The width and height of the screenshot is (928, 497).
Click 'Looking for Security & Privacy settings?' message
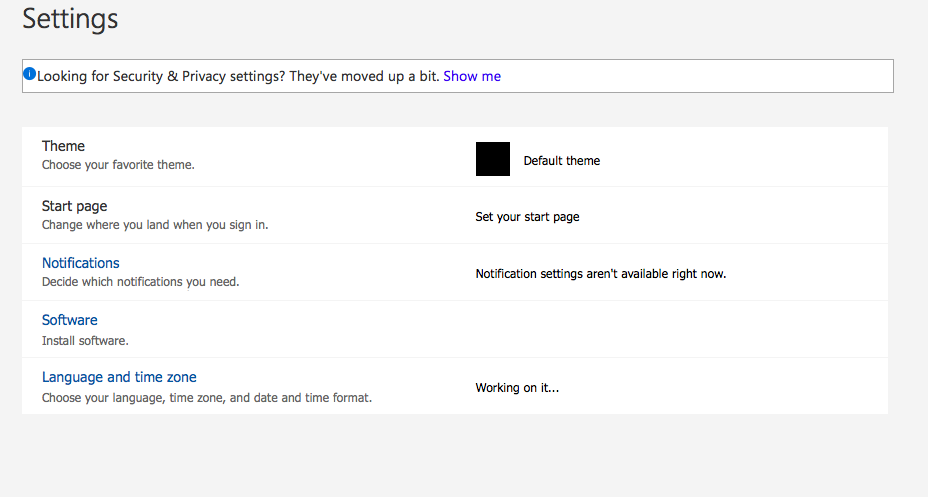tap(239, 76)
